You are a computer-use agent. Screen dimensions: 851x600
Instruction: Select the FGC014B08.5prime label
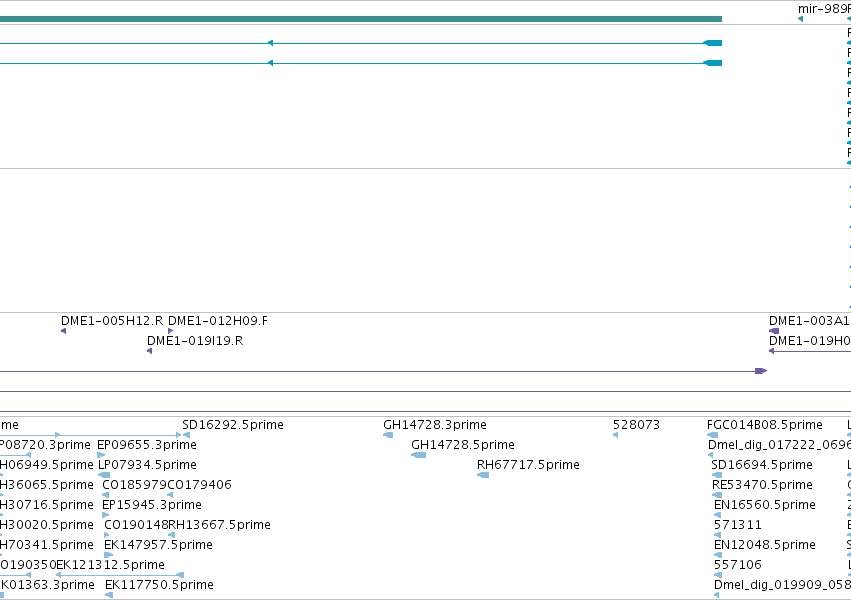(x=765, y=425)
